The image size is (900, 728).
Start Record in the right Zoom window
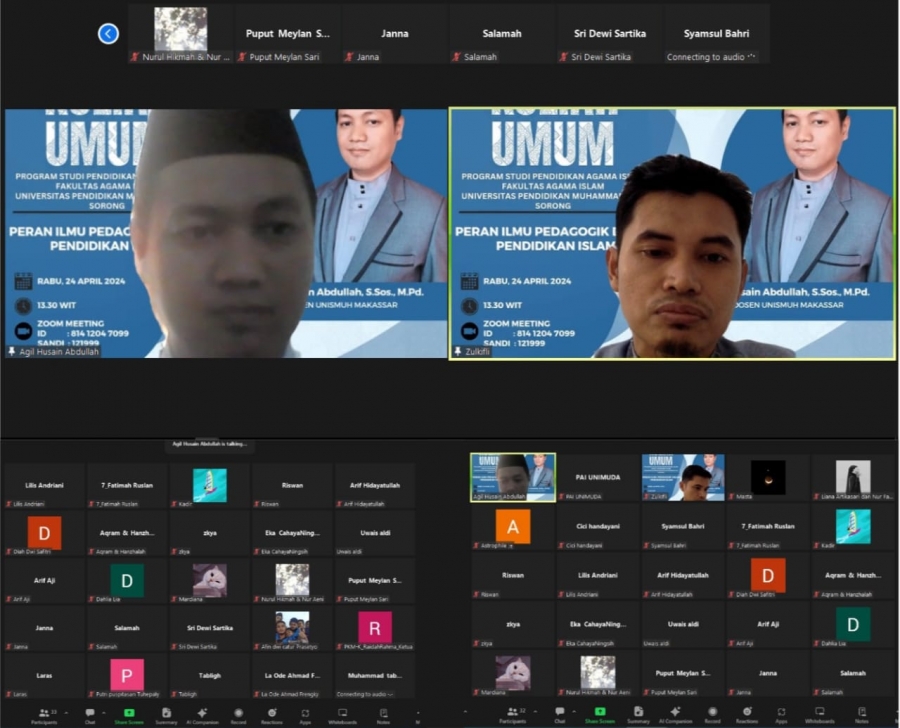click(x=712, y=715)
